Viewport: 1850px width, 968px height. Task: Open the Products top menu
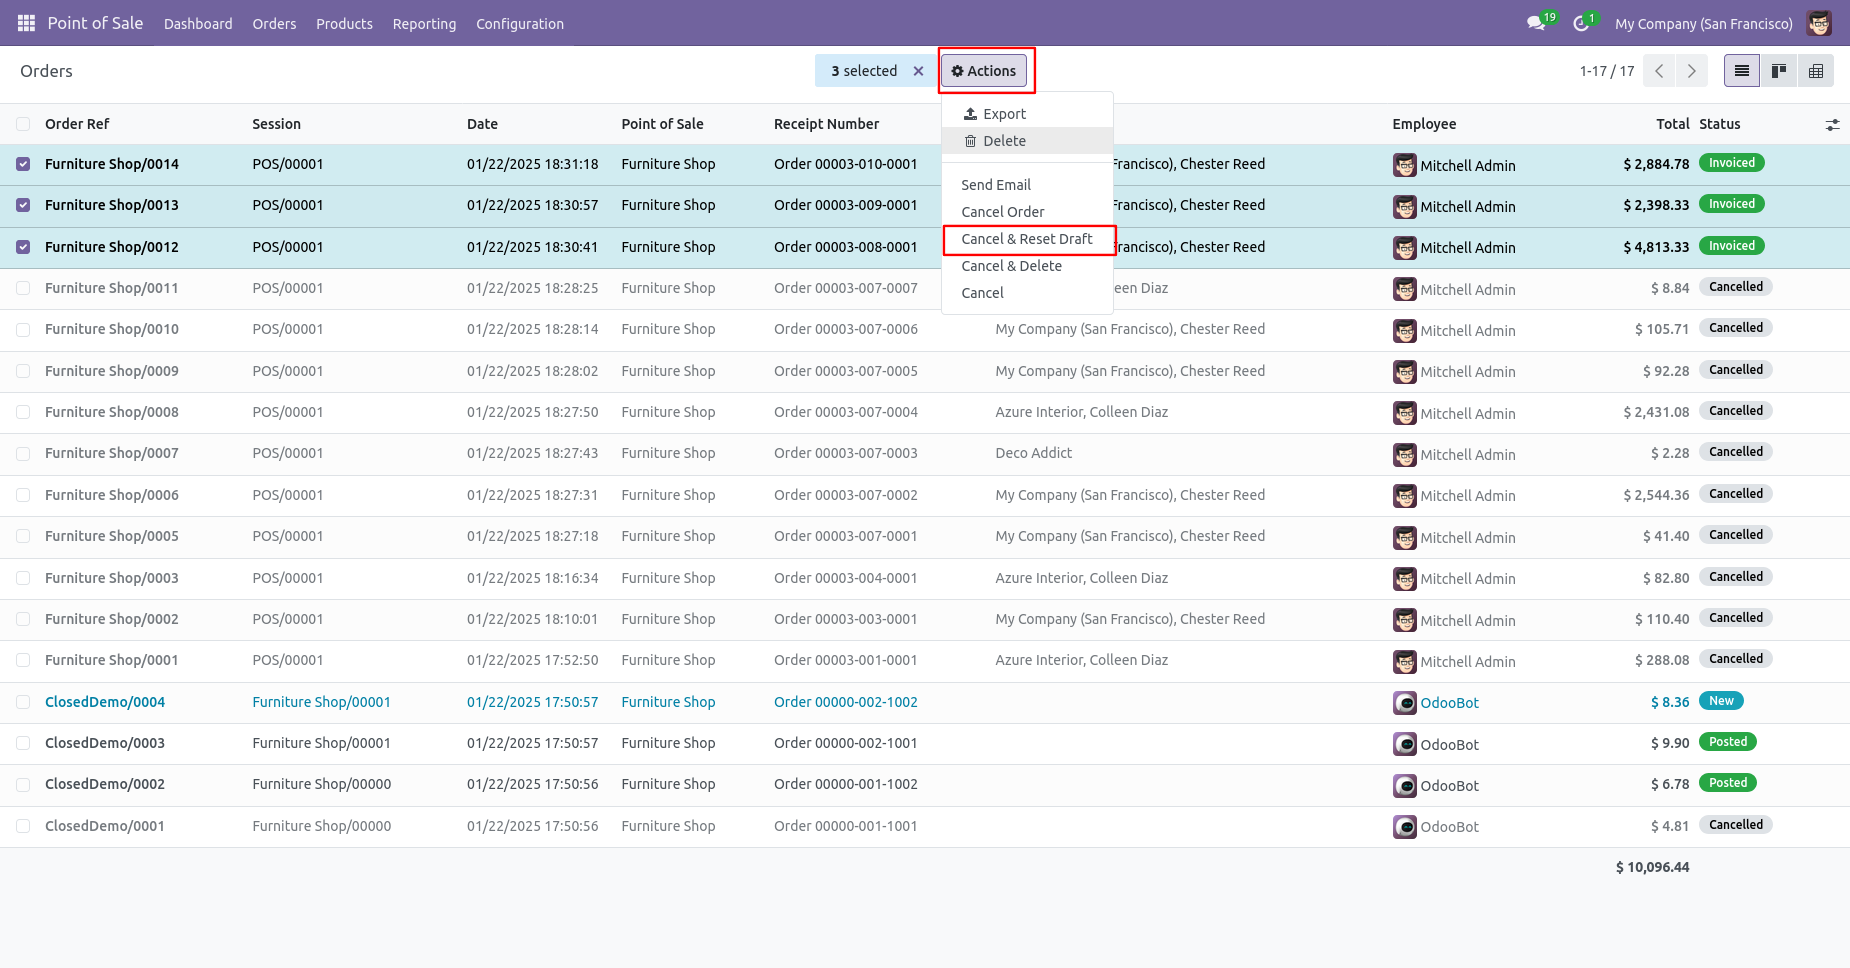coord(344,23)
